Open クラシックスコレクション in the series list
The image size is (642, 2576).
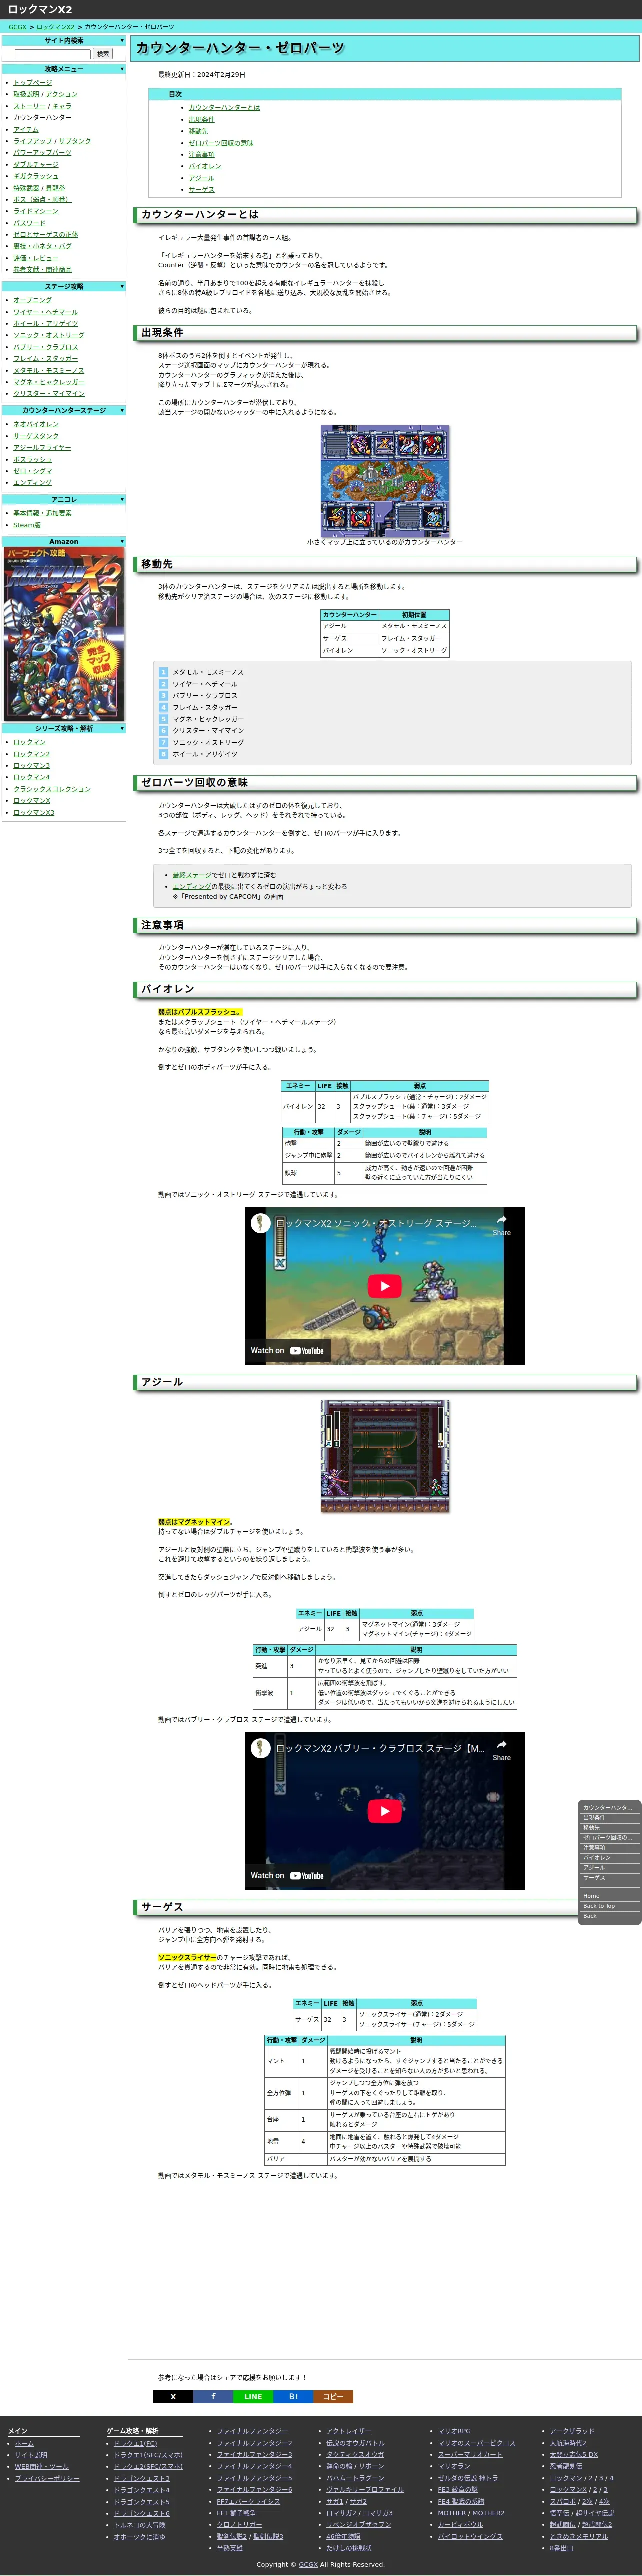click(x=52, y=789)
